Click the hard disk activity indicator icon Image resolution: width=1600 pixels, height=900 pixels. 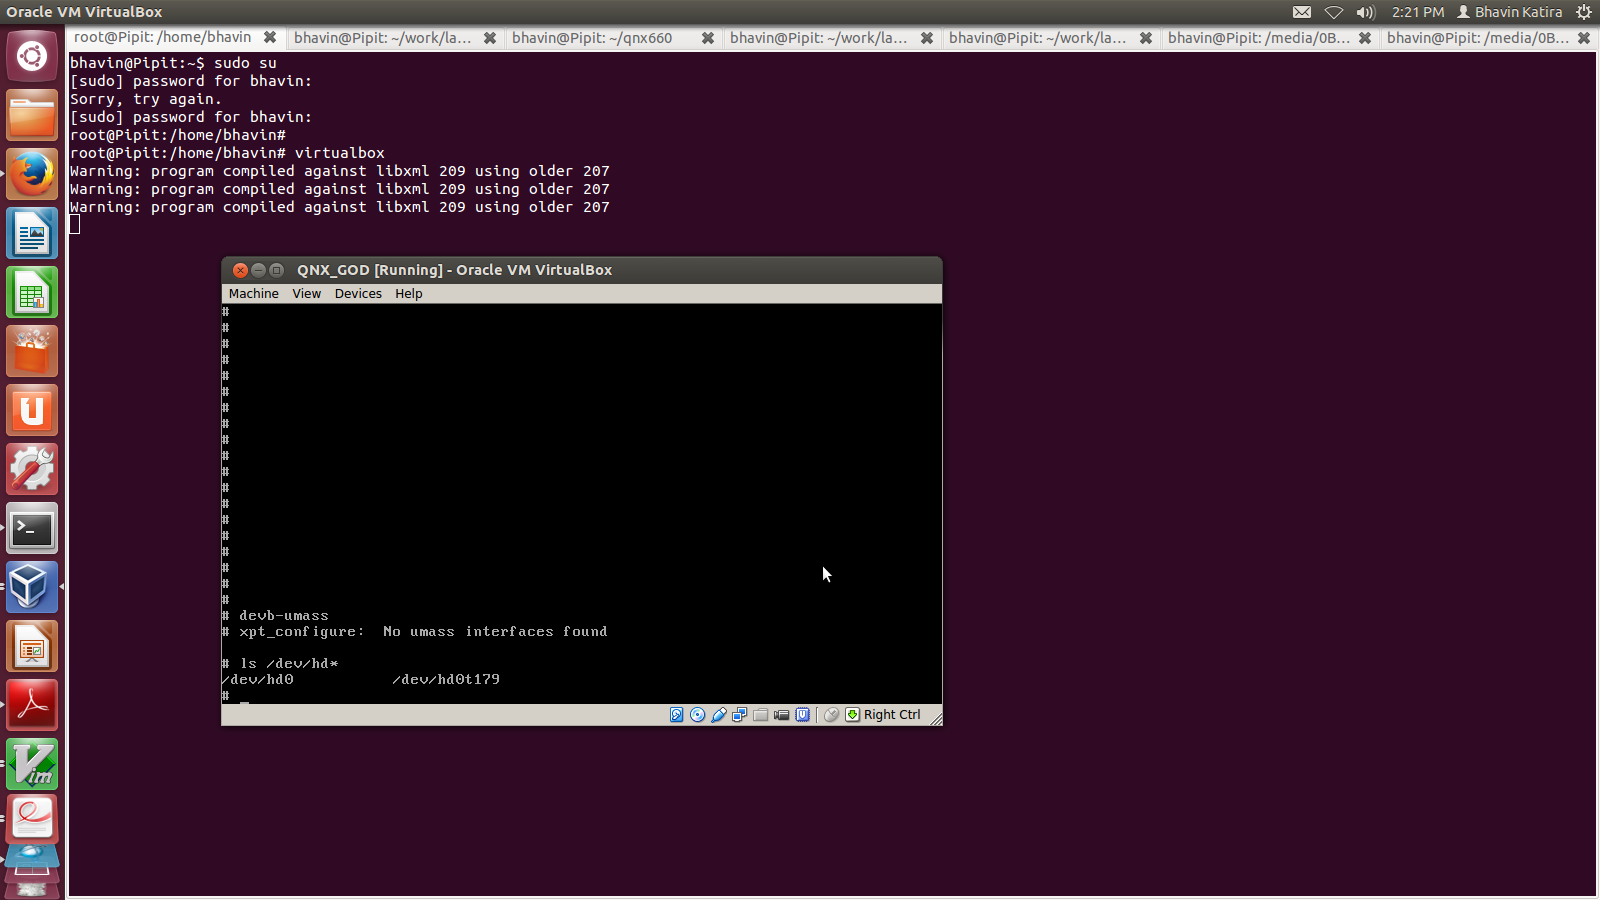click(x=677, y=715)
